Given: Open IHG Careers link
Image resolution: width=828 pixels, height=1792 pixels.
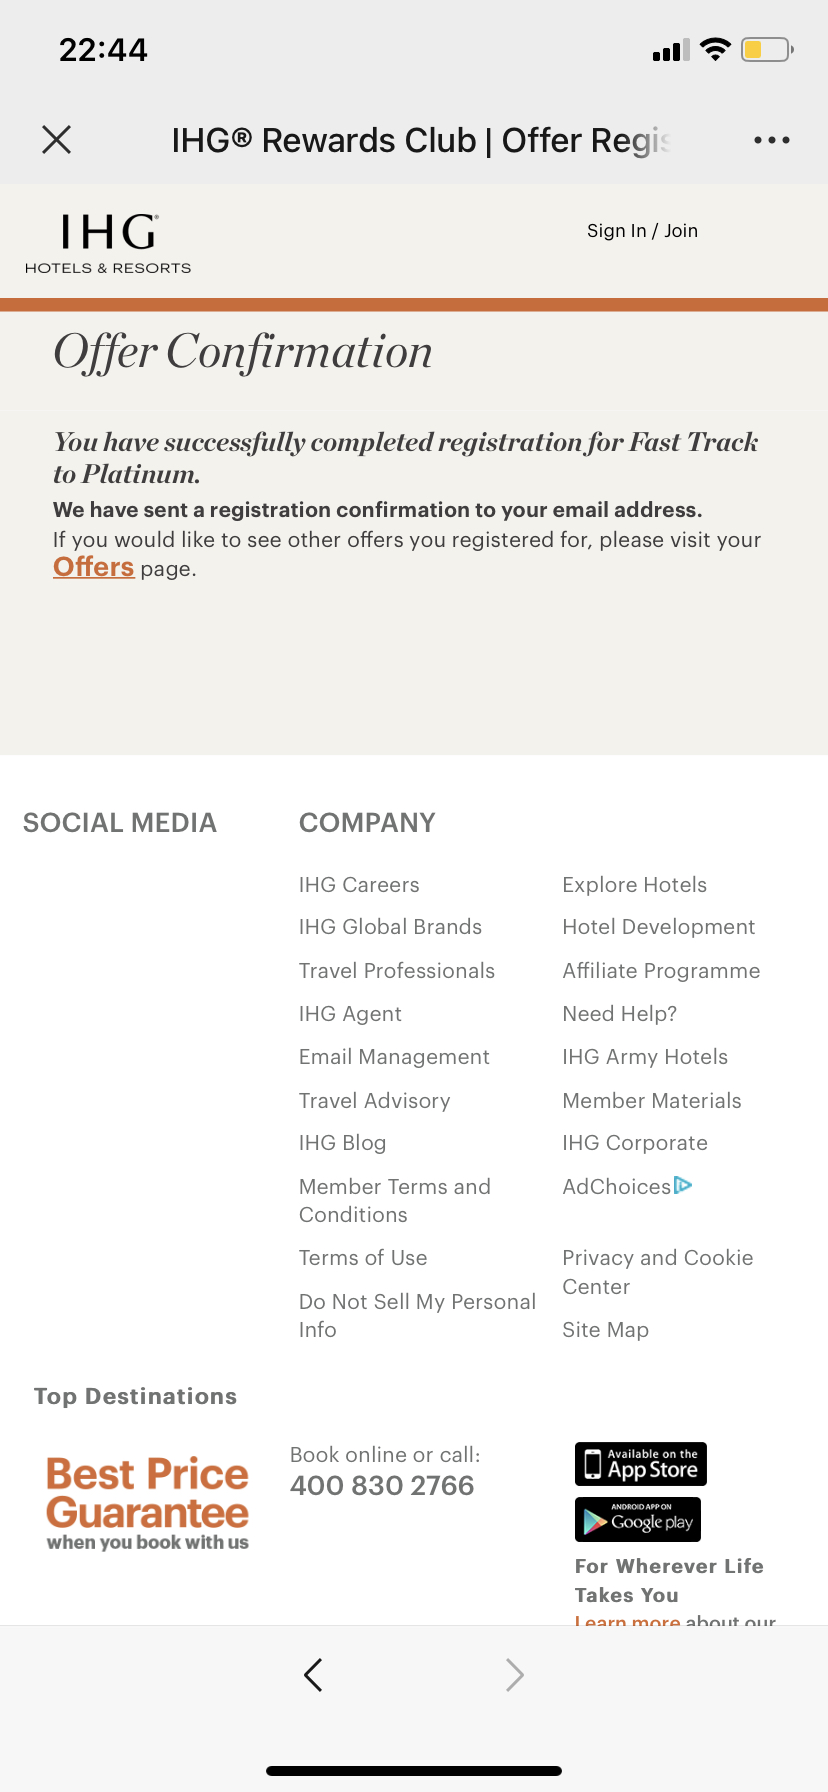Looking at the screenshot, I should (x=359, y=885).
